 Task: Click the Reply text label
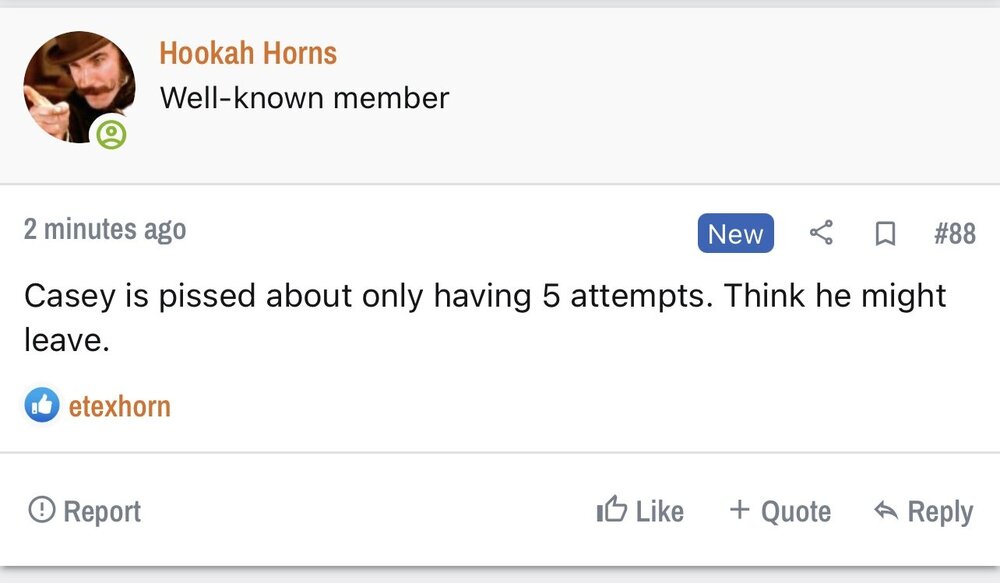point(940,512)
